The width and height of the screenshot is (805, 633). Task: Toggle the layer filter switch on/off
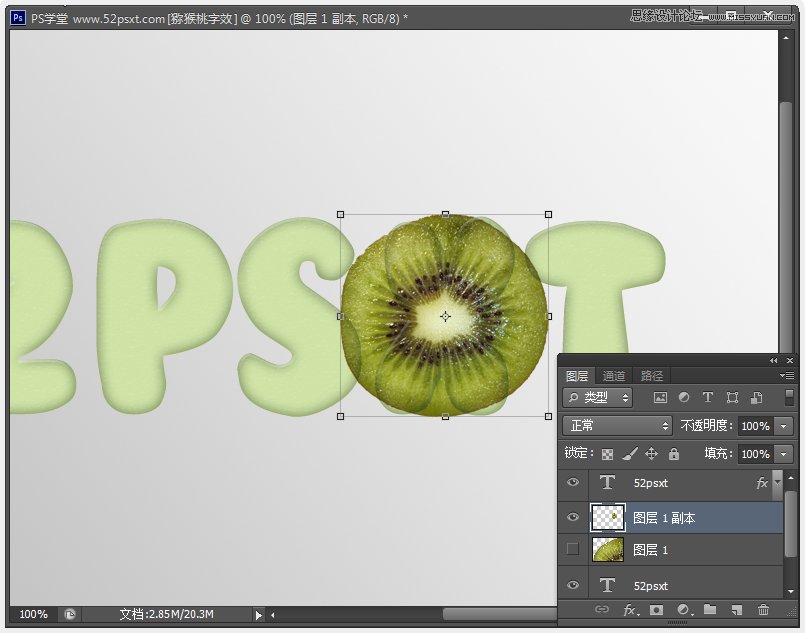click(790, 397)
